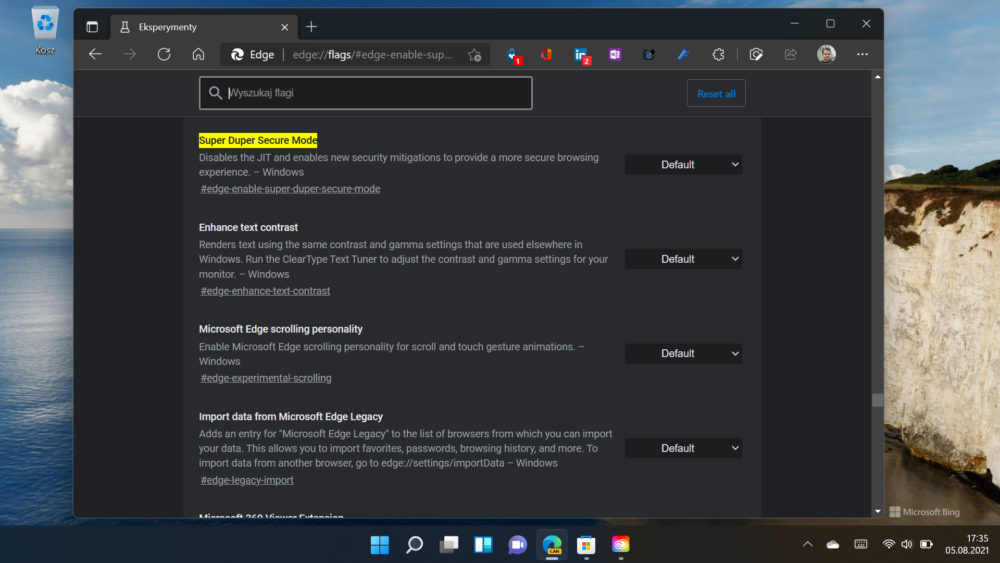1000x563 pixels.
Task: Open Settings and more ellipsis menu
Action: click(862, 54)
